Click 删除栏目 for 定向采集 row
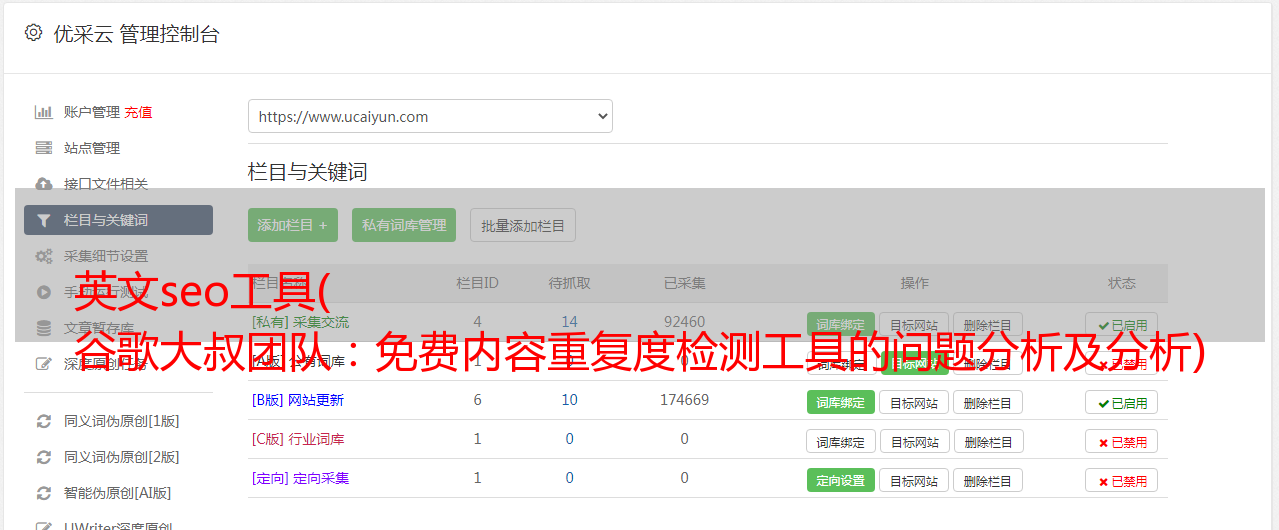Viewport: 1279px width, 530px height. (988, 480)
